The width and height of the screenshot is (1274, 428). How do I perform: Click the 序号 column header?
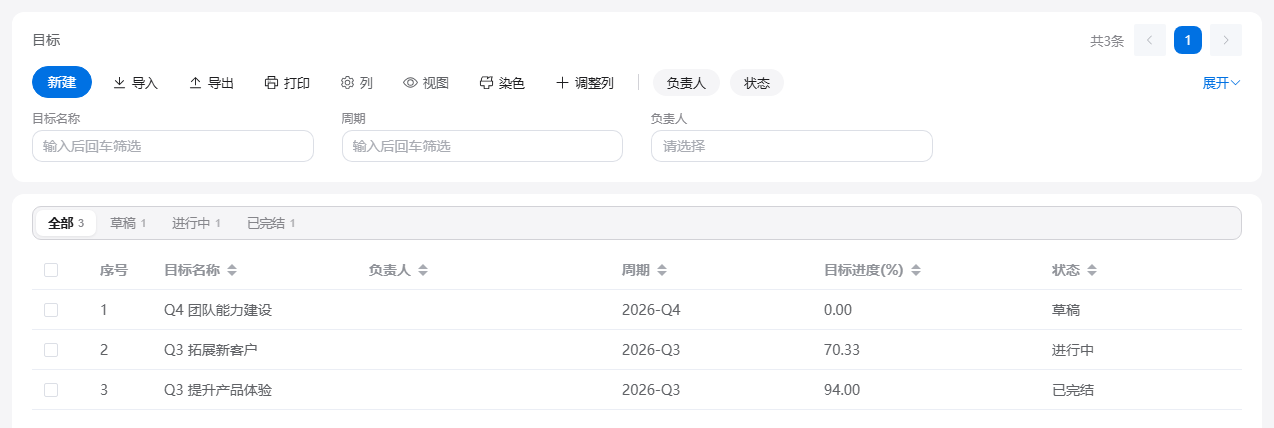tap(114, 270)
